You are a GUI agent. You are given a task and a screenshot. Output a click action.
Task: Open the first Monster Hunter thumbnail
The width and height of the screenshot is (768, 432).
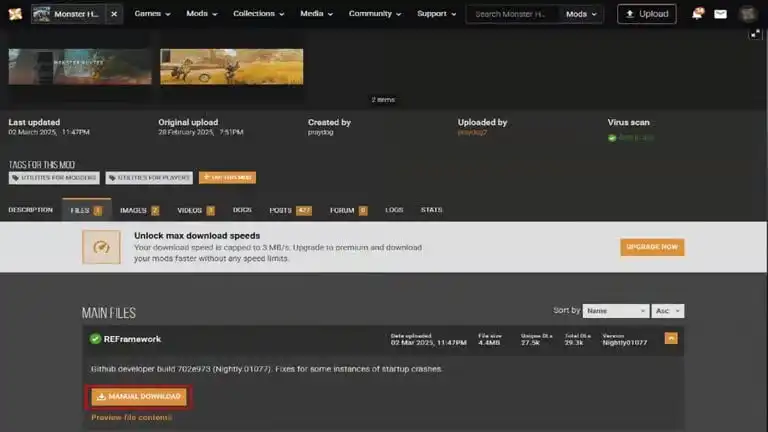80,67
